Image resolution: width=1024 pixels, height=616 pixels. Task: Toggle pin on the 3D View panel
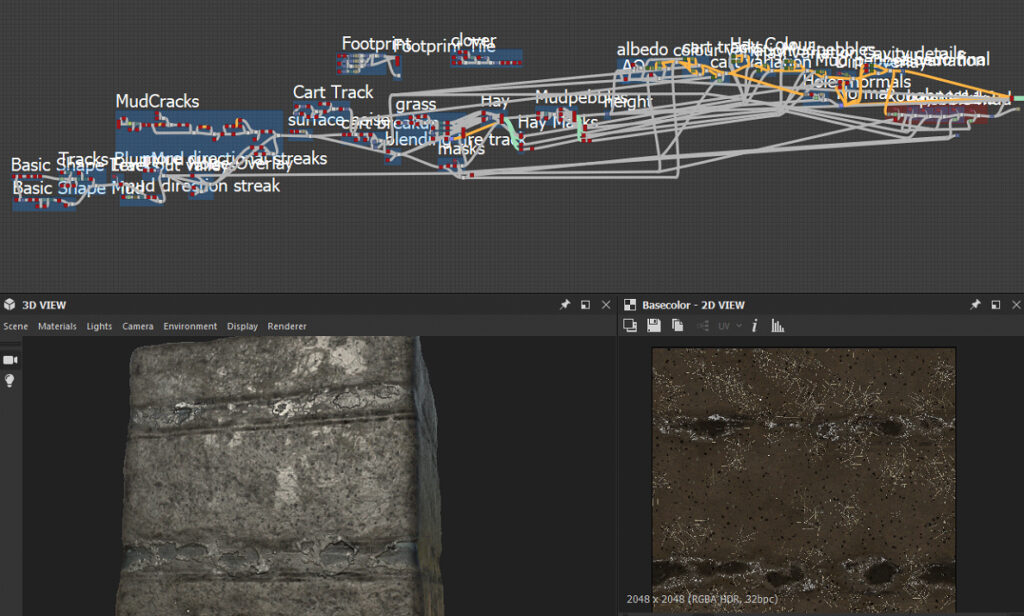[x=565, y=305]
